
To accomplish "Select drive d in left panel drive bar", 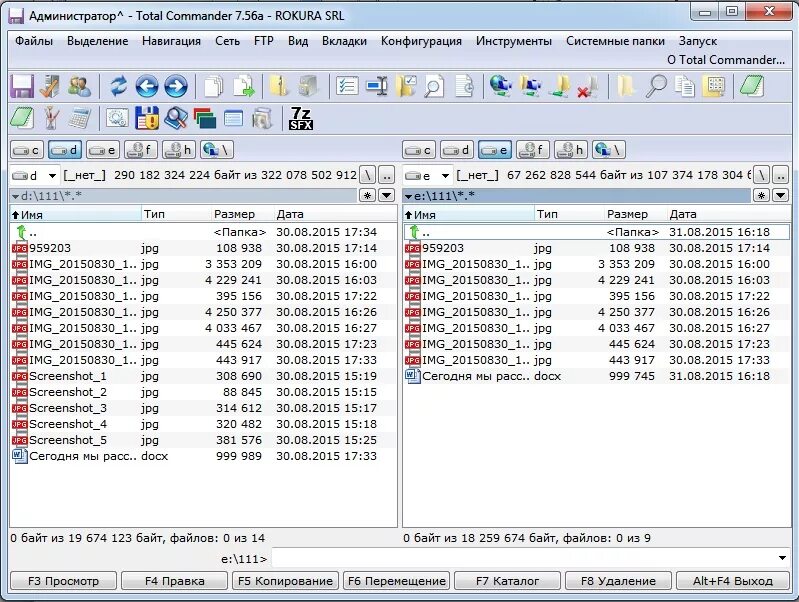I will point(65,150).
